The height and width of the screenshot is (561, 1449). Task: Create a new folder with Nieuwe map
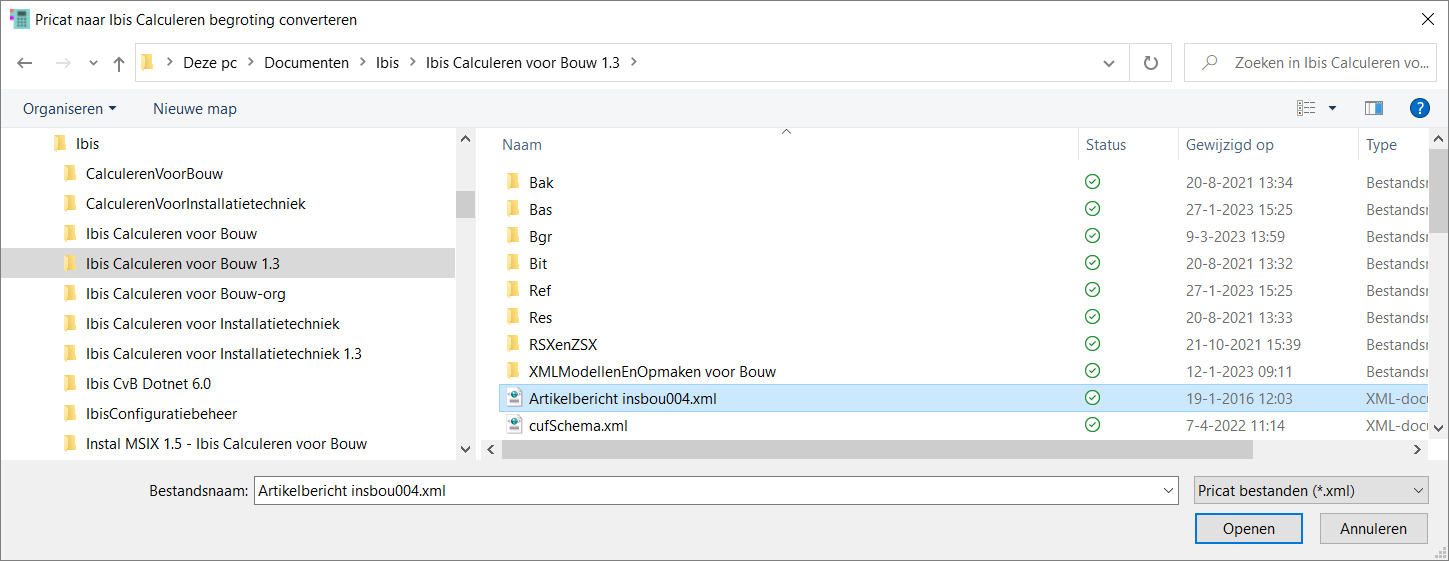tap(195, 108)
